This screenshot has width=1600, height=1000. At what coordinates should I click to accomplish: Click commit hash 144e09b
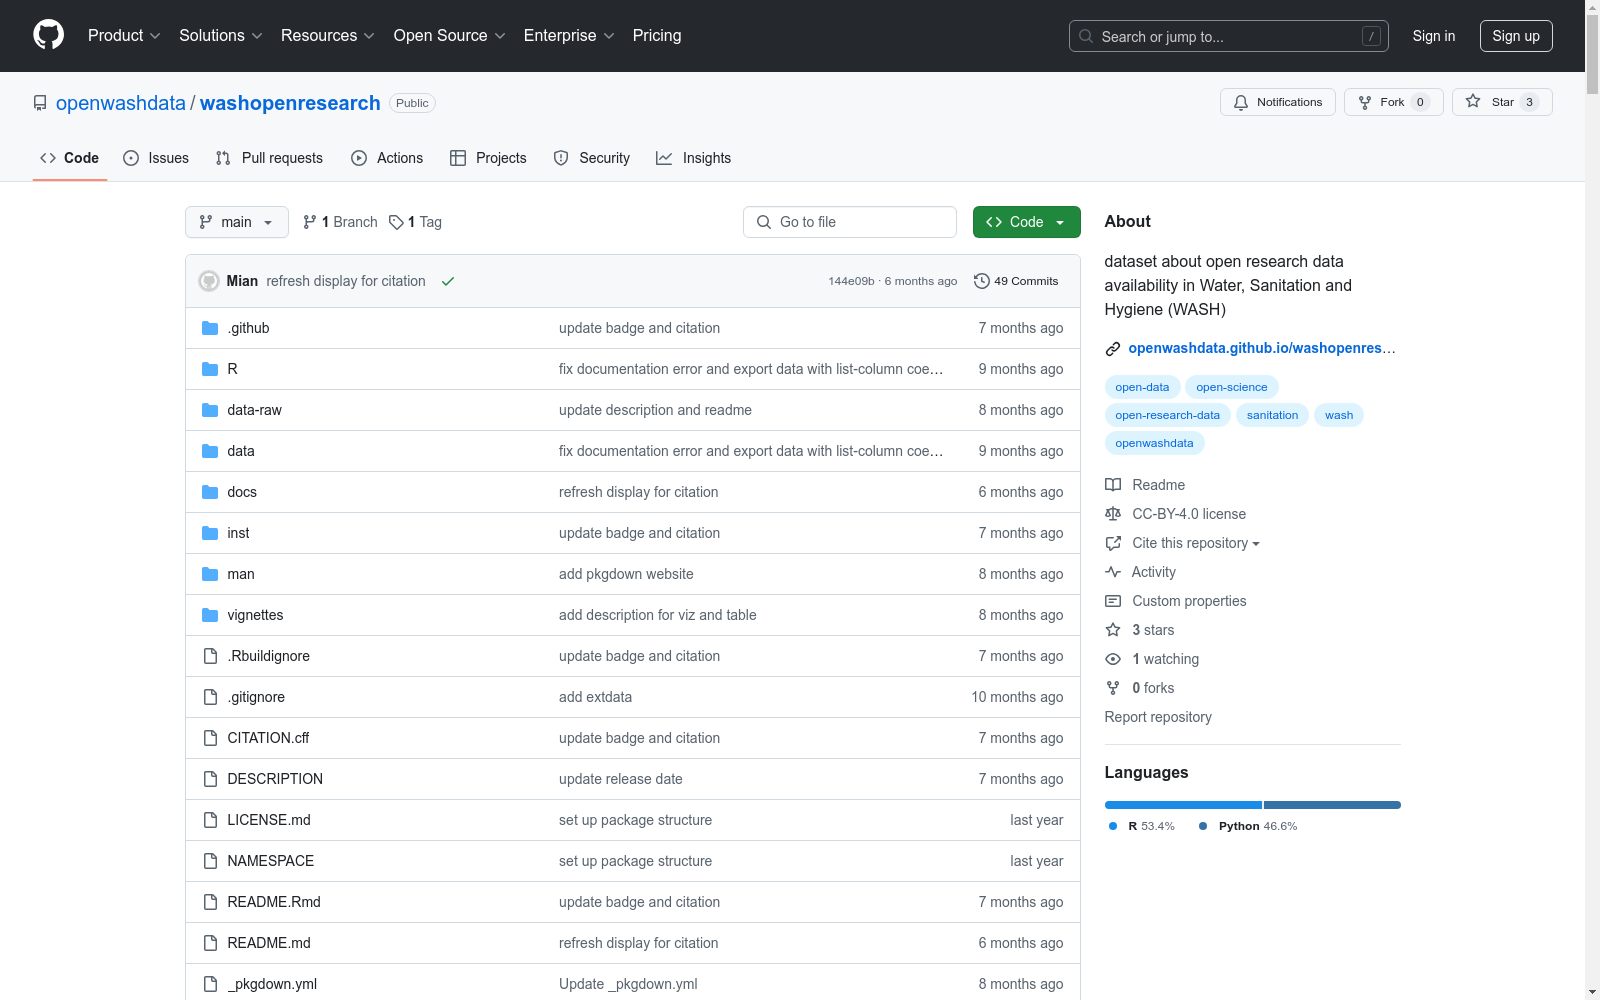[x=851, y=281]
